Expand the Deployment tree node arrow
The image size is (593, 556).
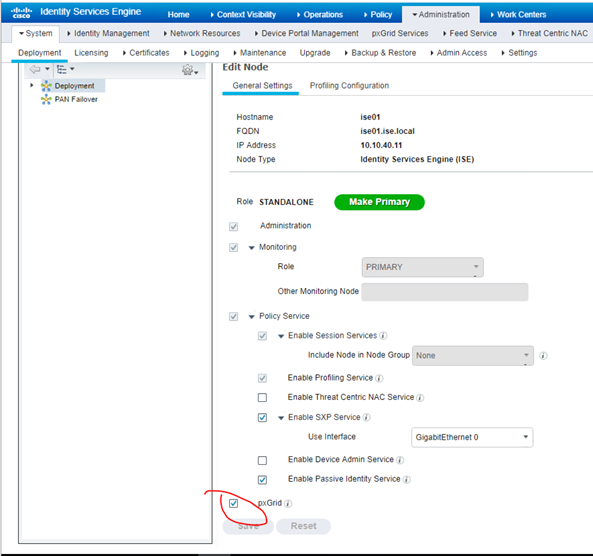tap(32, 85)
